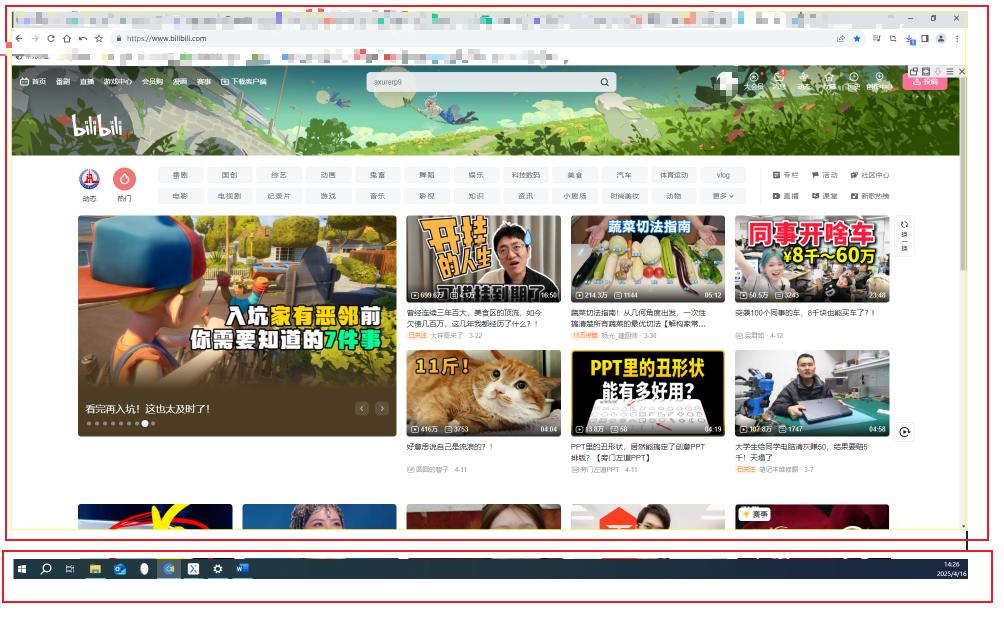Click the undo-close-tab arrow icon
This screenshot has width=1004, height=624.
pyautogui.click(x=83, y=38)
